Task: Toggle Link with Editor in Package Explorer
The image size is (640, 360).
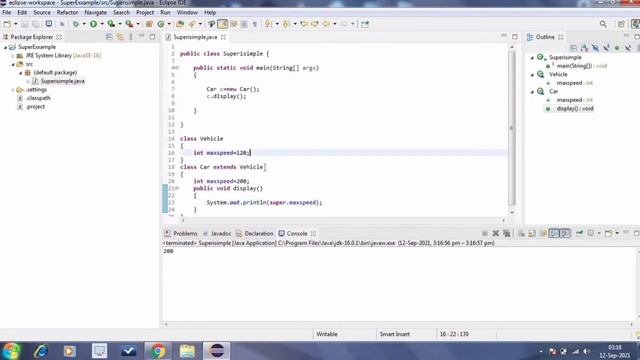Action: [x=120, y=37]
